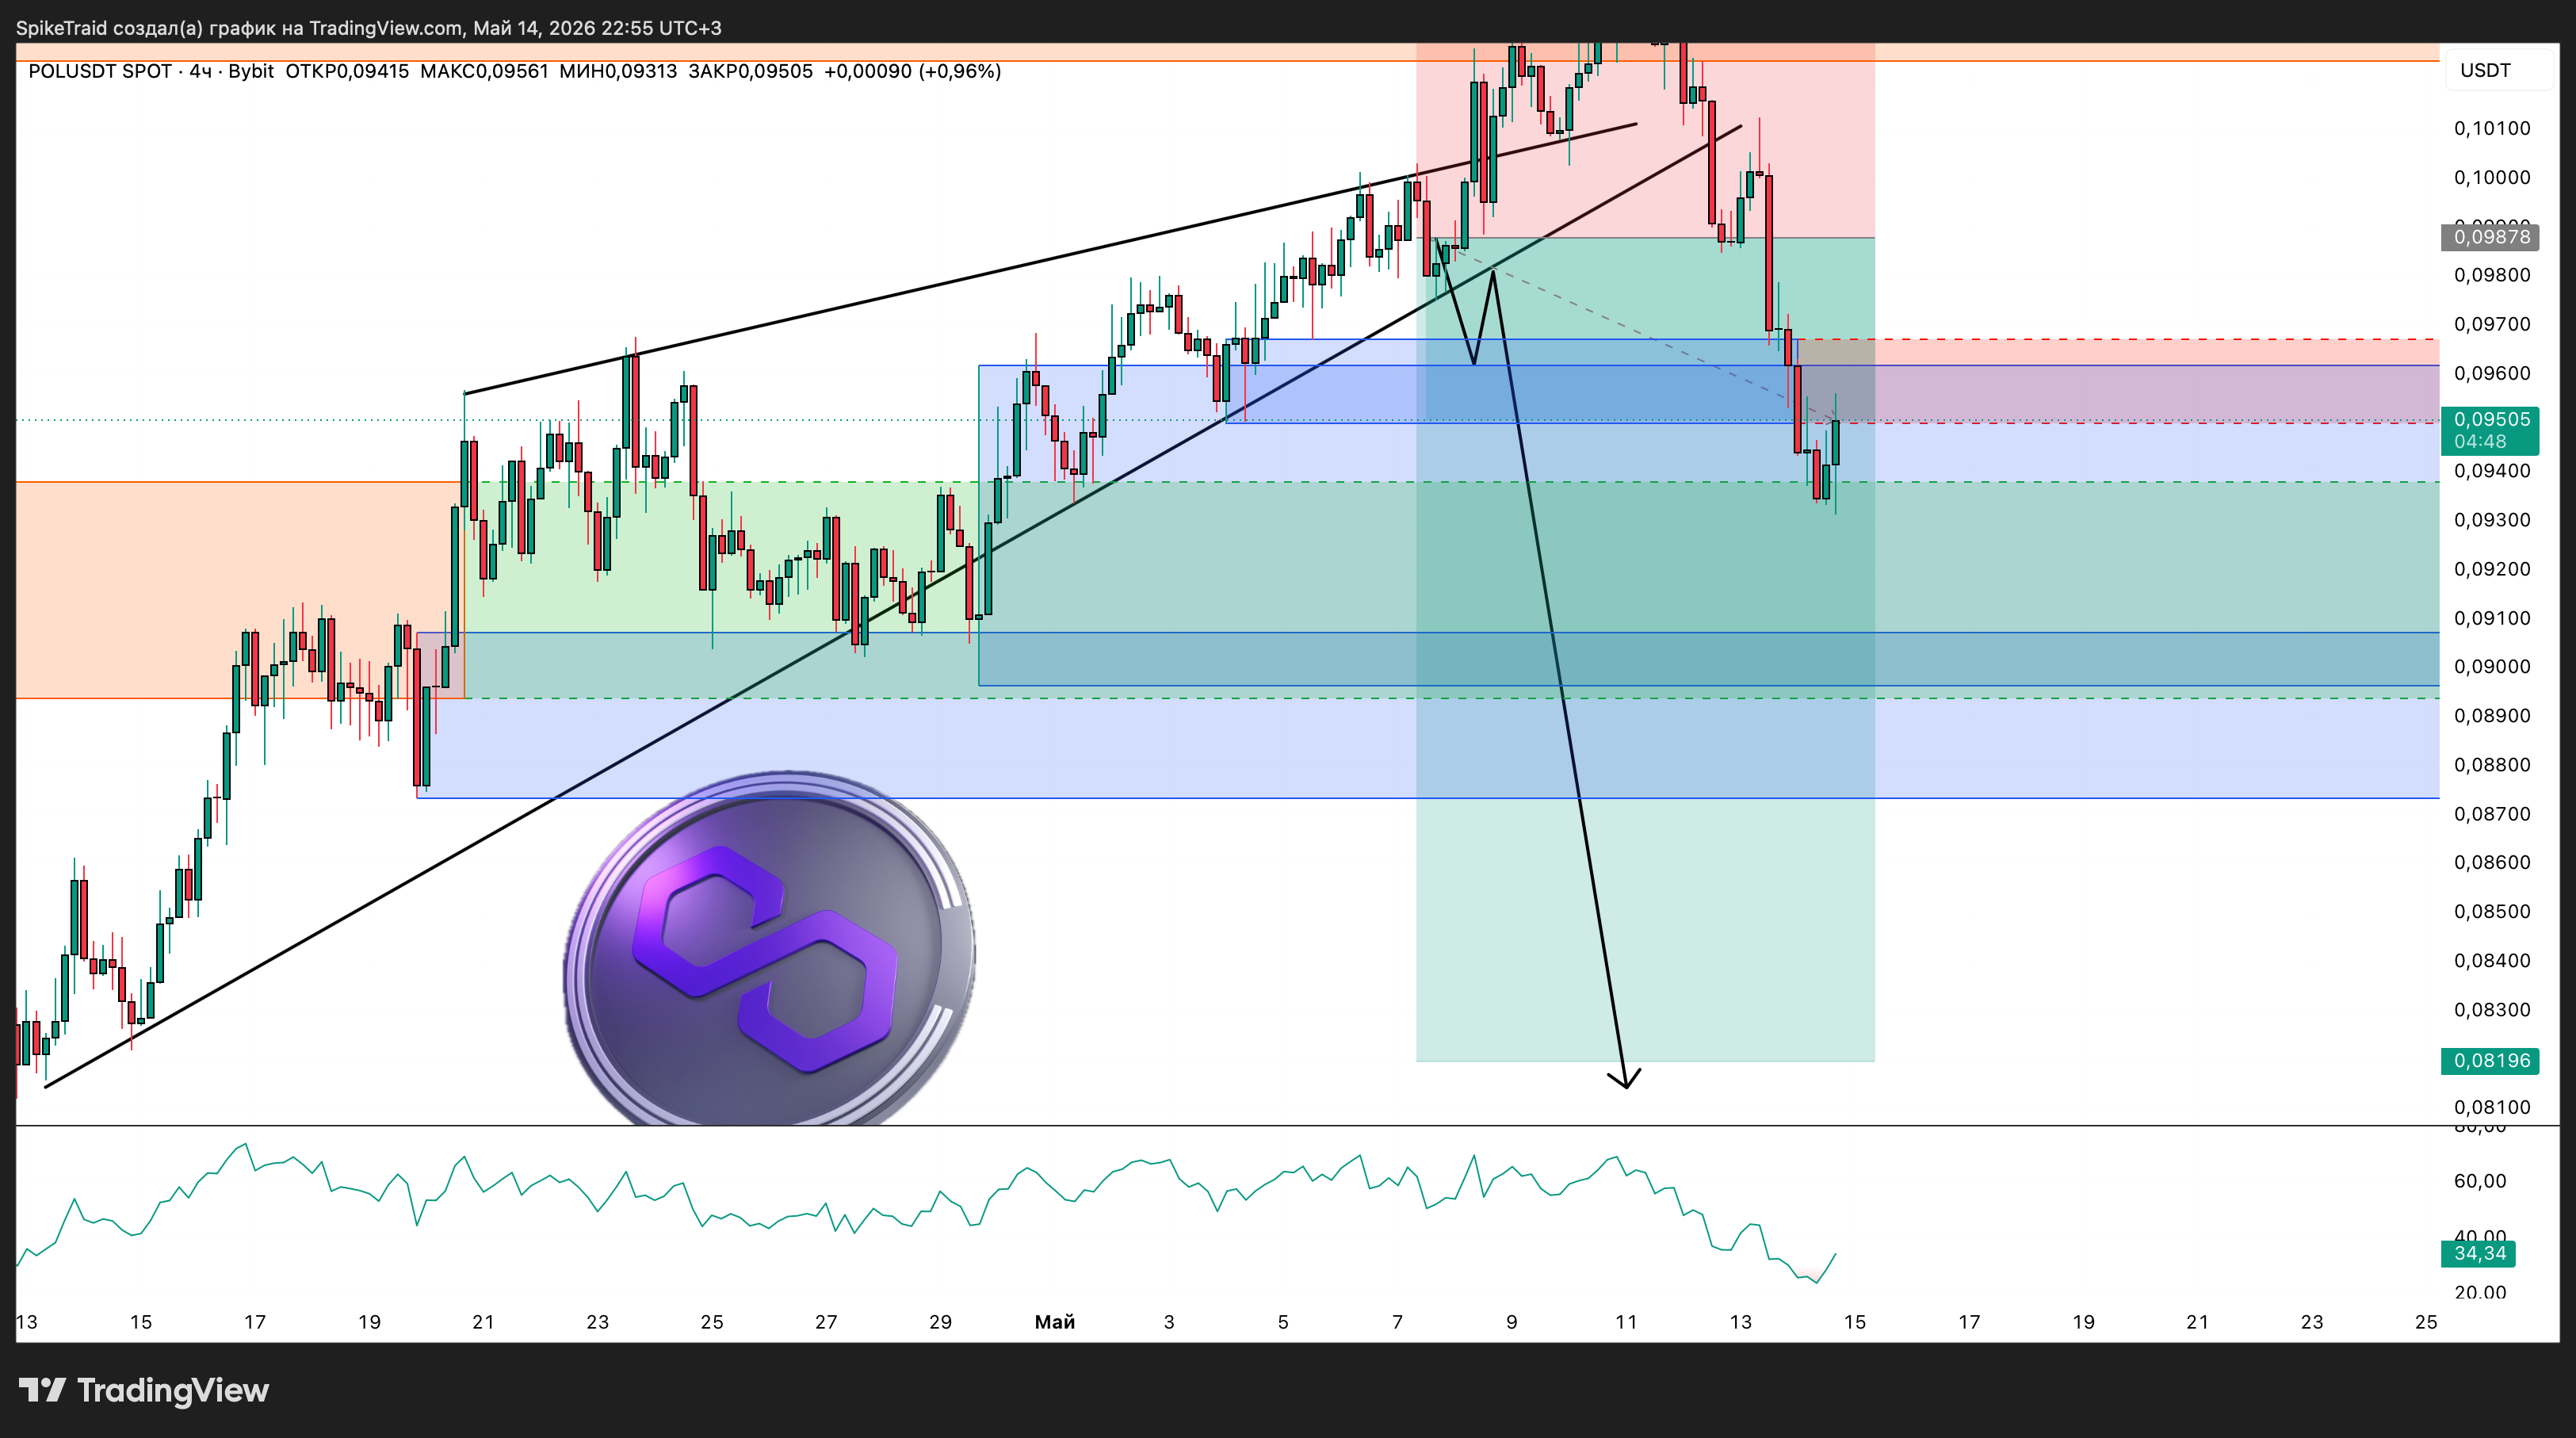
Task: Click the 60,00 RSI axis label
Action: pos(2480,1181)
